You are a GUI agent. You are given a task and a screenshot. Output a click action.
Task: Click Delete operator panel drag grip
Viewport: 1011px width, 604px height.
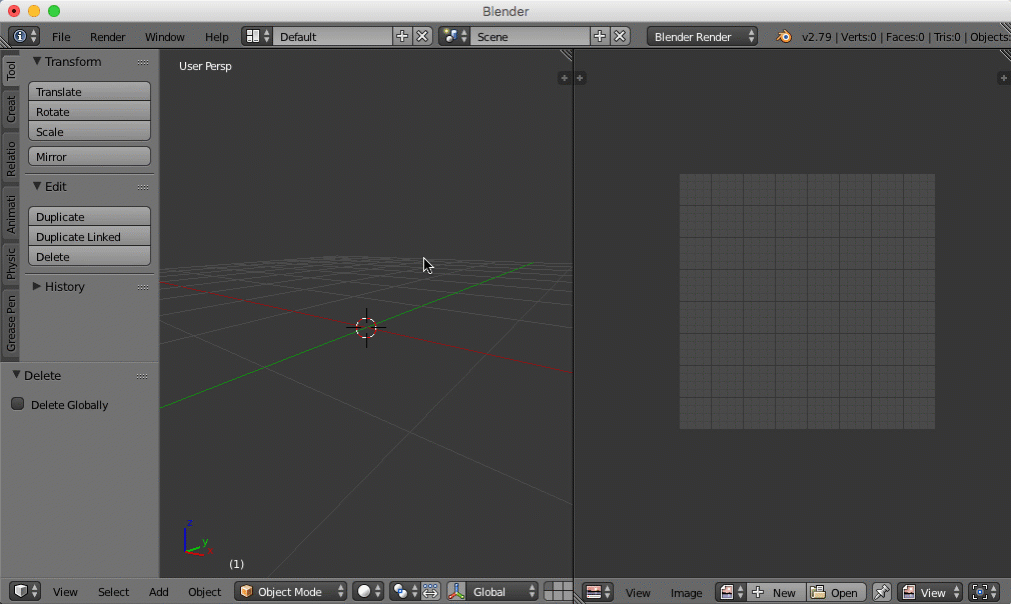142,376
